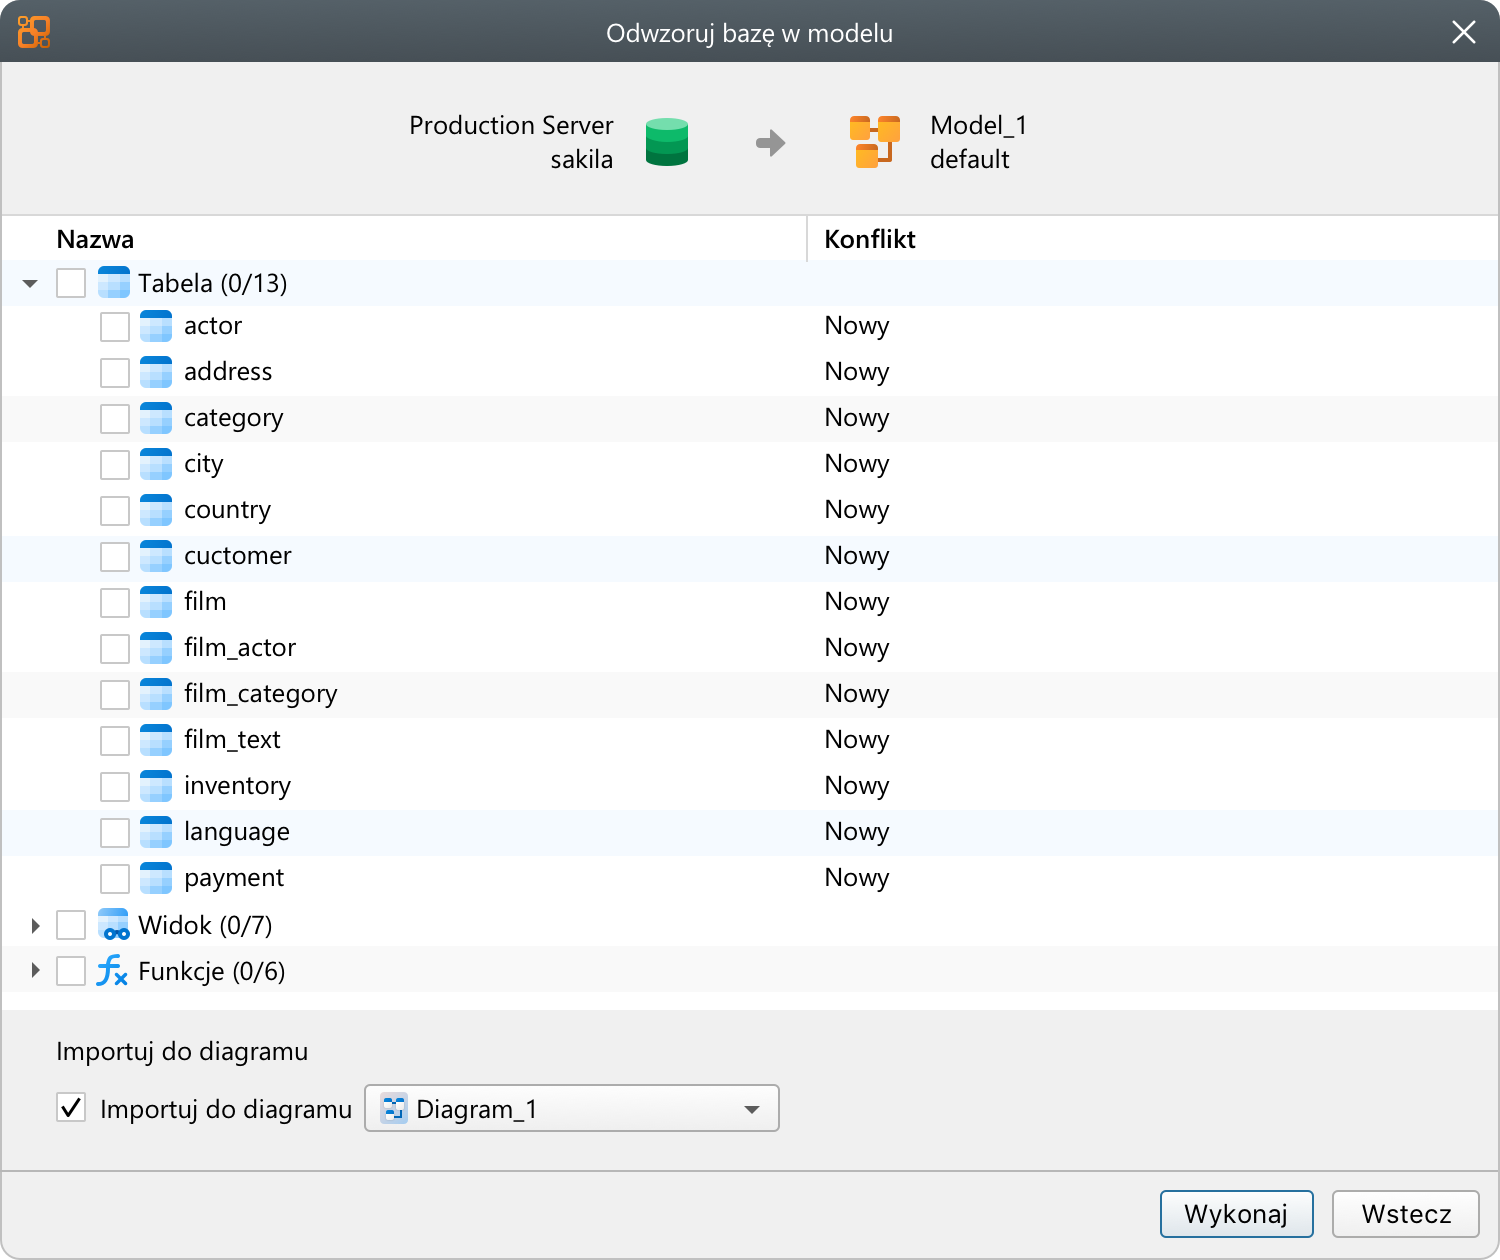
Task: Select the inventory row name
Action: (x=237, y=786)
